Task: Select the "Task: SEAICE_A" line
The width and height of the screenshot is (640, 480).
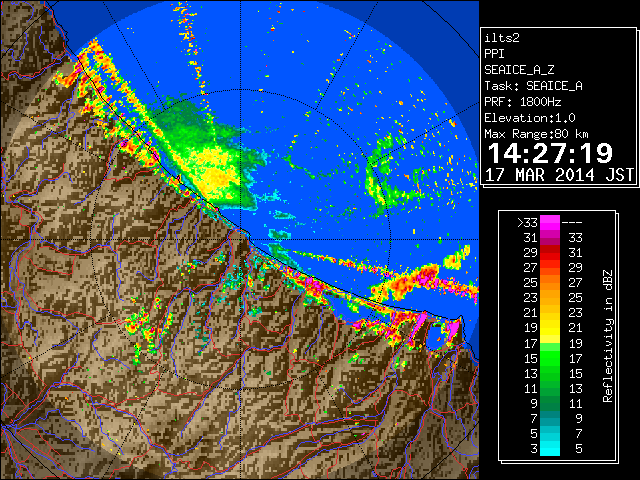Action: [533, 86]
